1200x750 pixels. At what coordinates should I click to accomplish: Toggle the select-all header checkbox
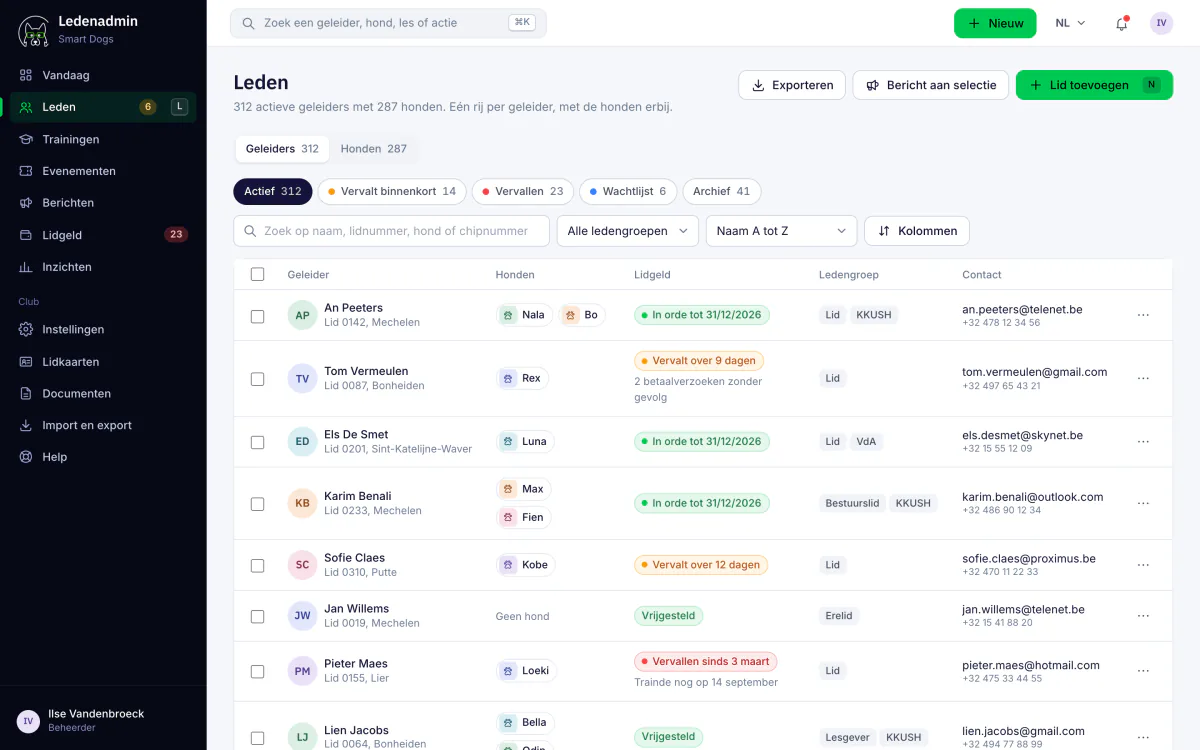tap(258, 274)
